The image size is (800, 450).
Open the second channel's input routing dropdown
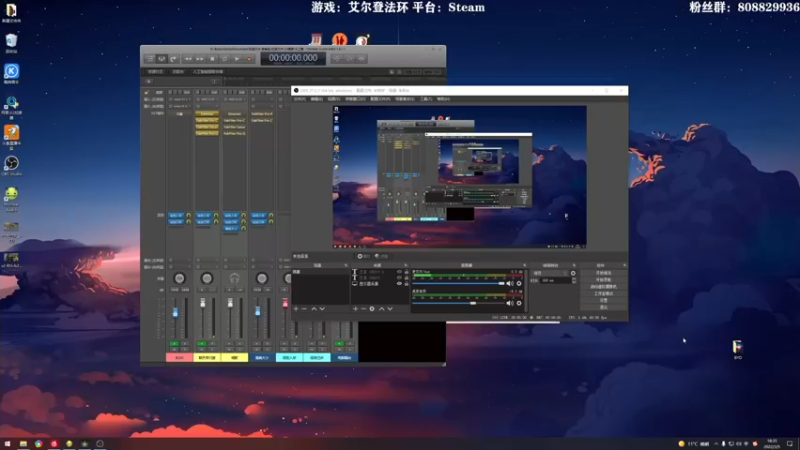(207, 99)
